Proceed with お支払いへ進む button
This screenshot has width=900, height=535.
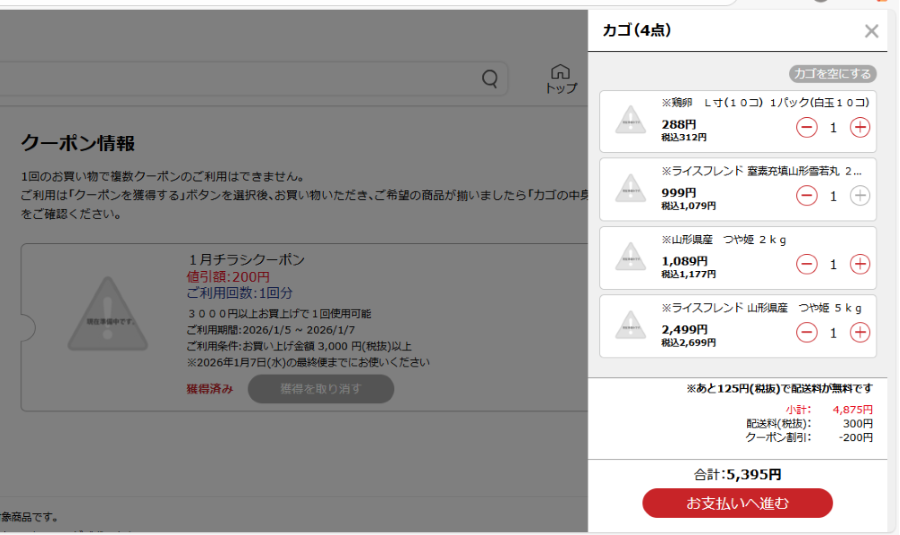[737, 503]
